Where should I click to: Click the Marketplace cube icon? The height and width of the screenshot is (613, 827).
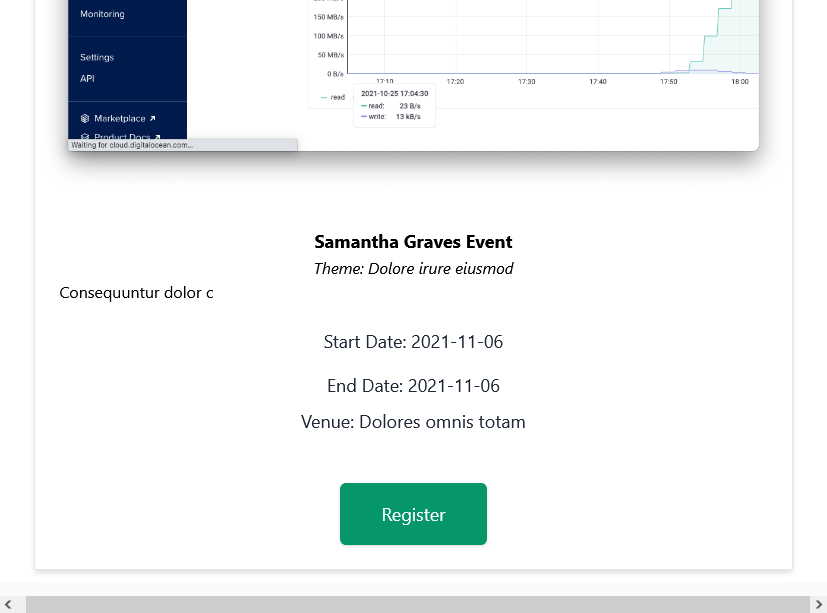pos(85,119)
